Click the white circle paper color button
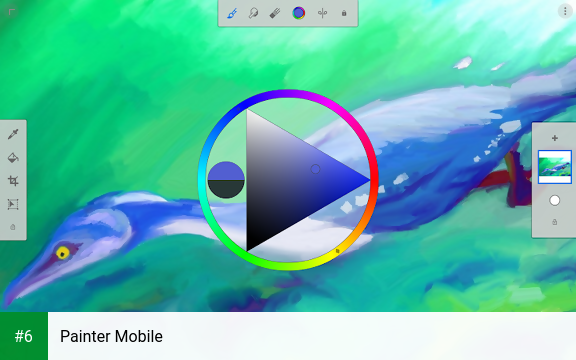Screen dimensions: 576x360 pos(555,201)
